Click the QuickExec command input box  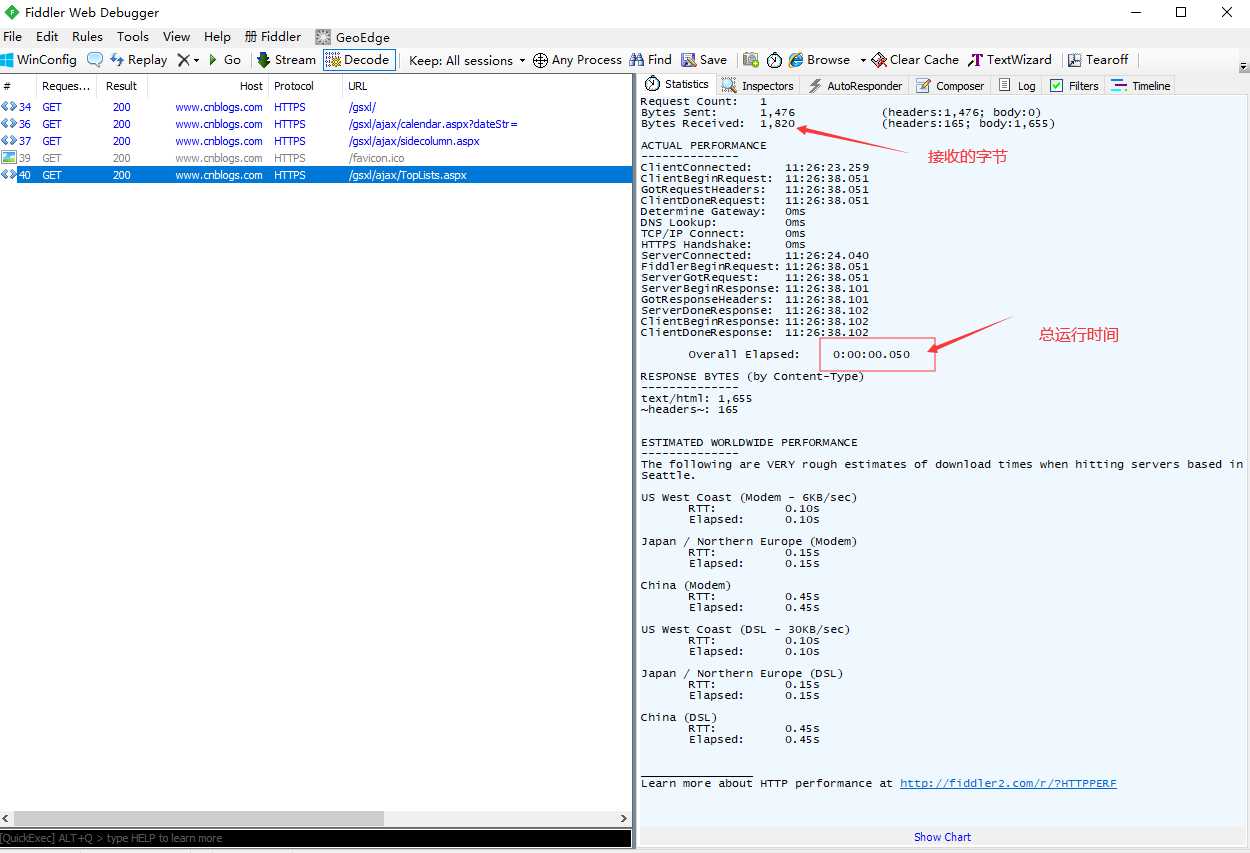click(x=316, y=838)
